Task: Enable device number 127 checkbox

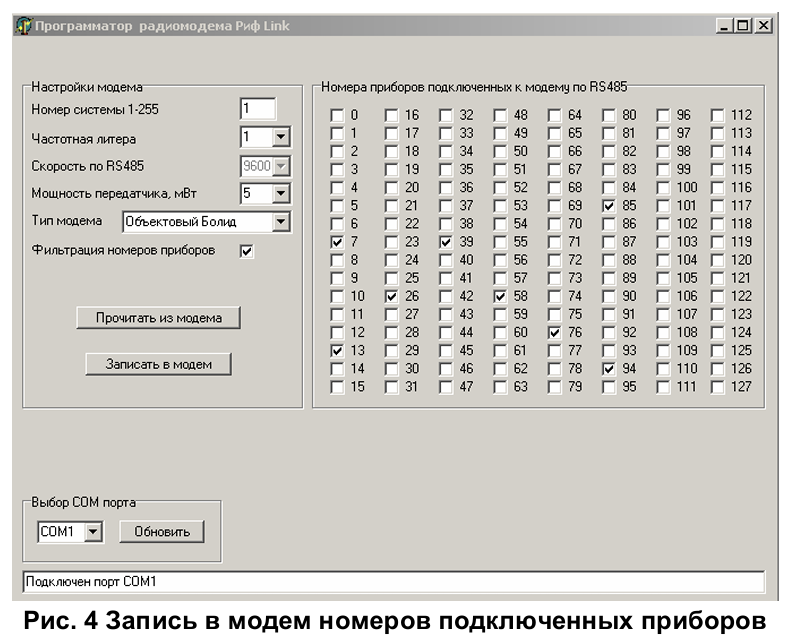Action: click(717, 387)
